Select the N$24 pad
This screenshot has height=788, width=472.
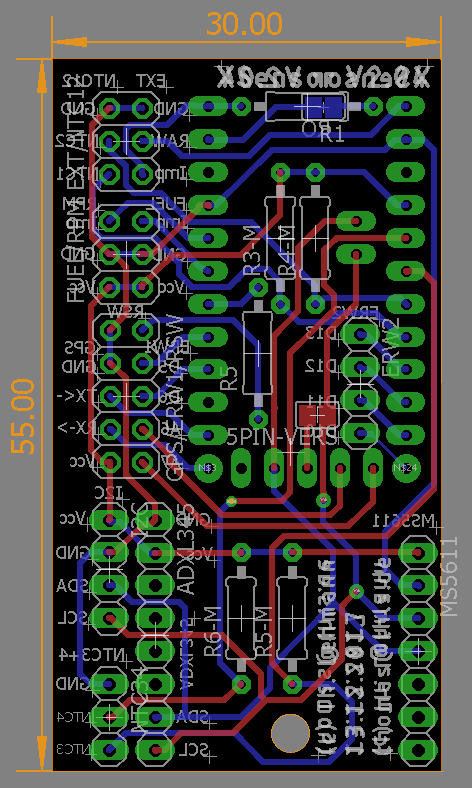pyautogui.click(x=406, y=467)
